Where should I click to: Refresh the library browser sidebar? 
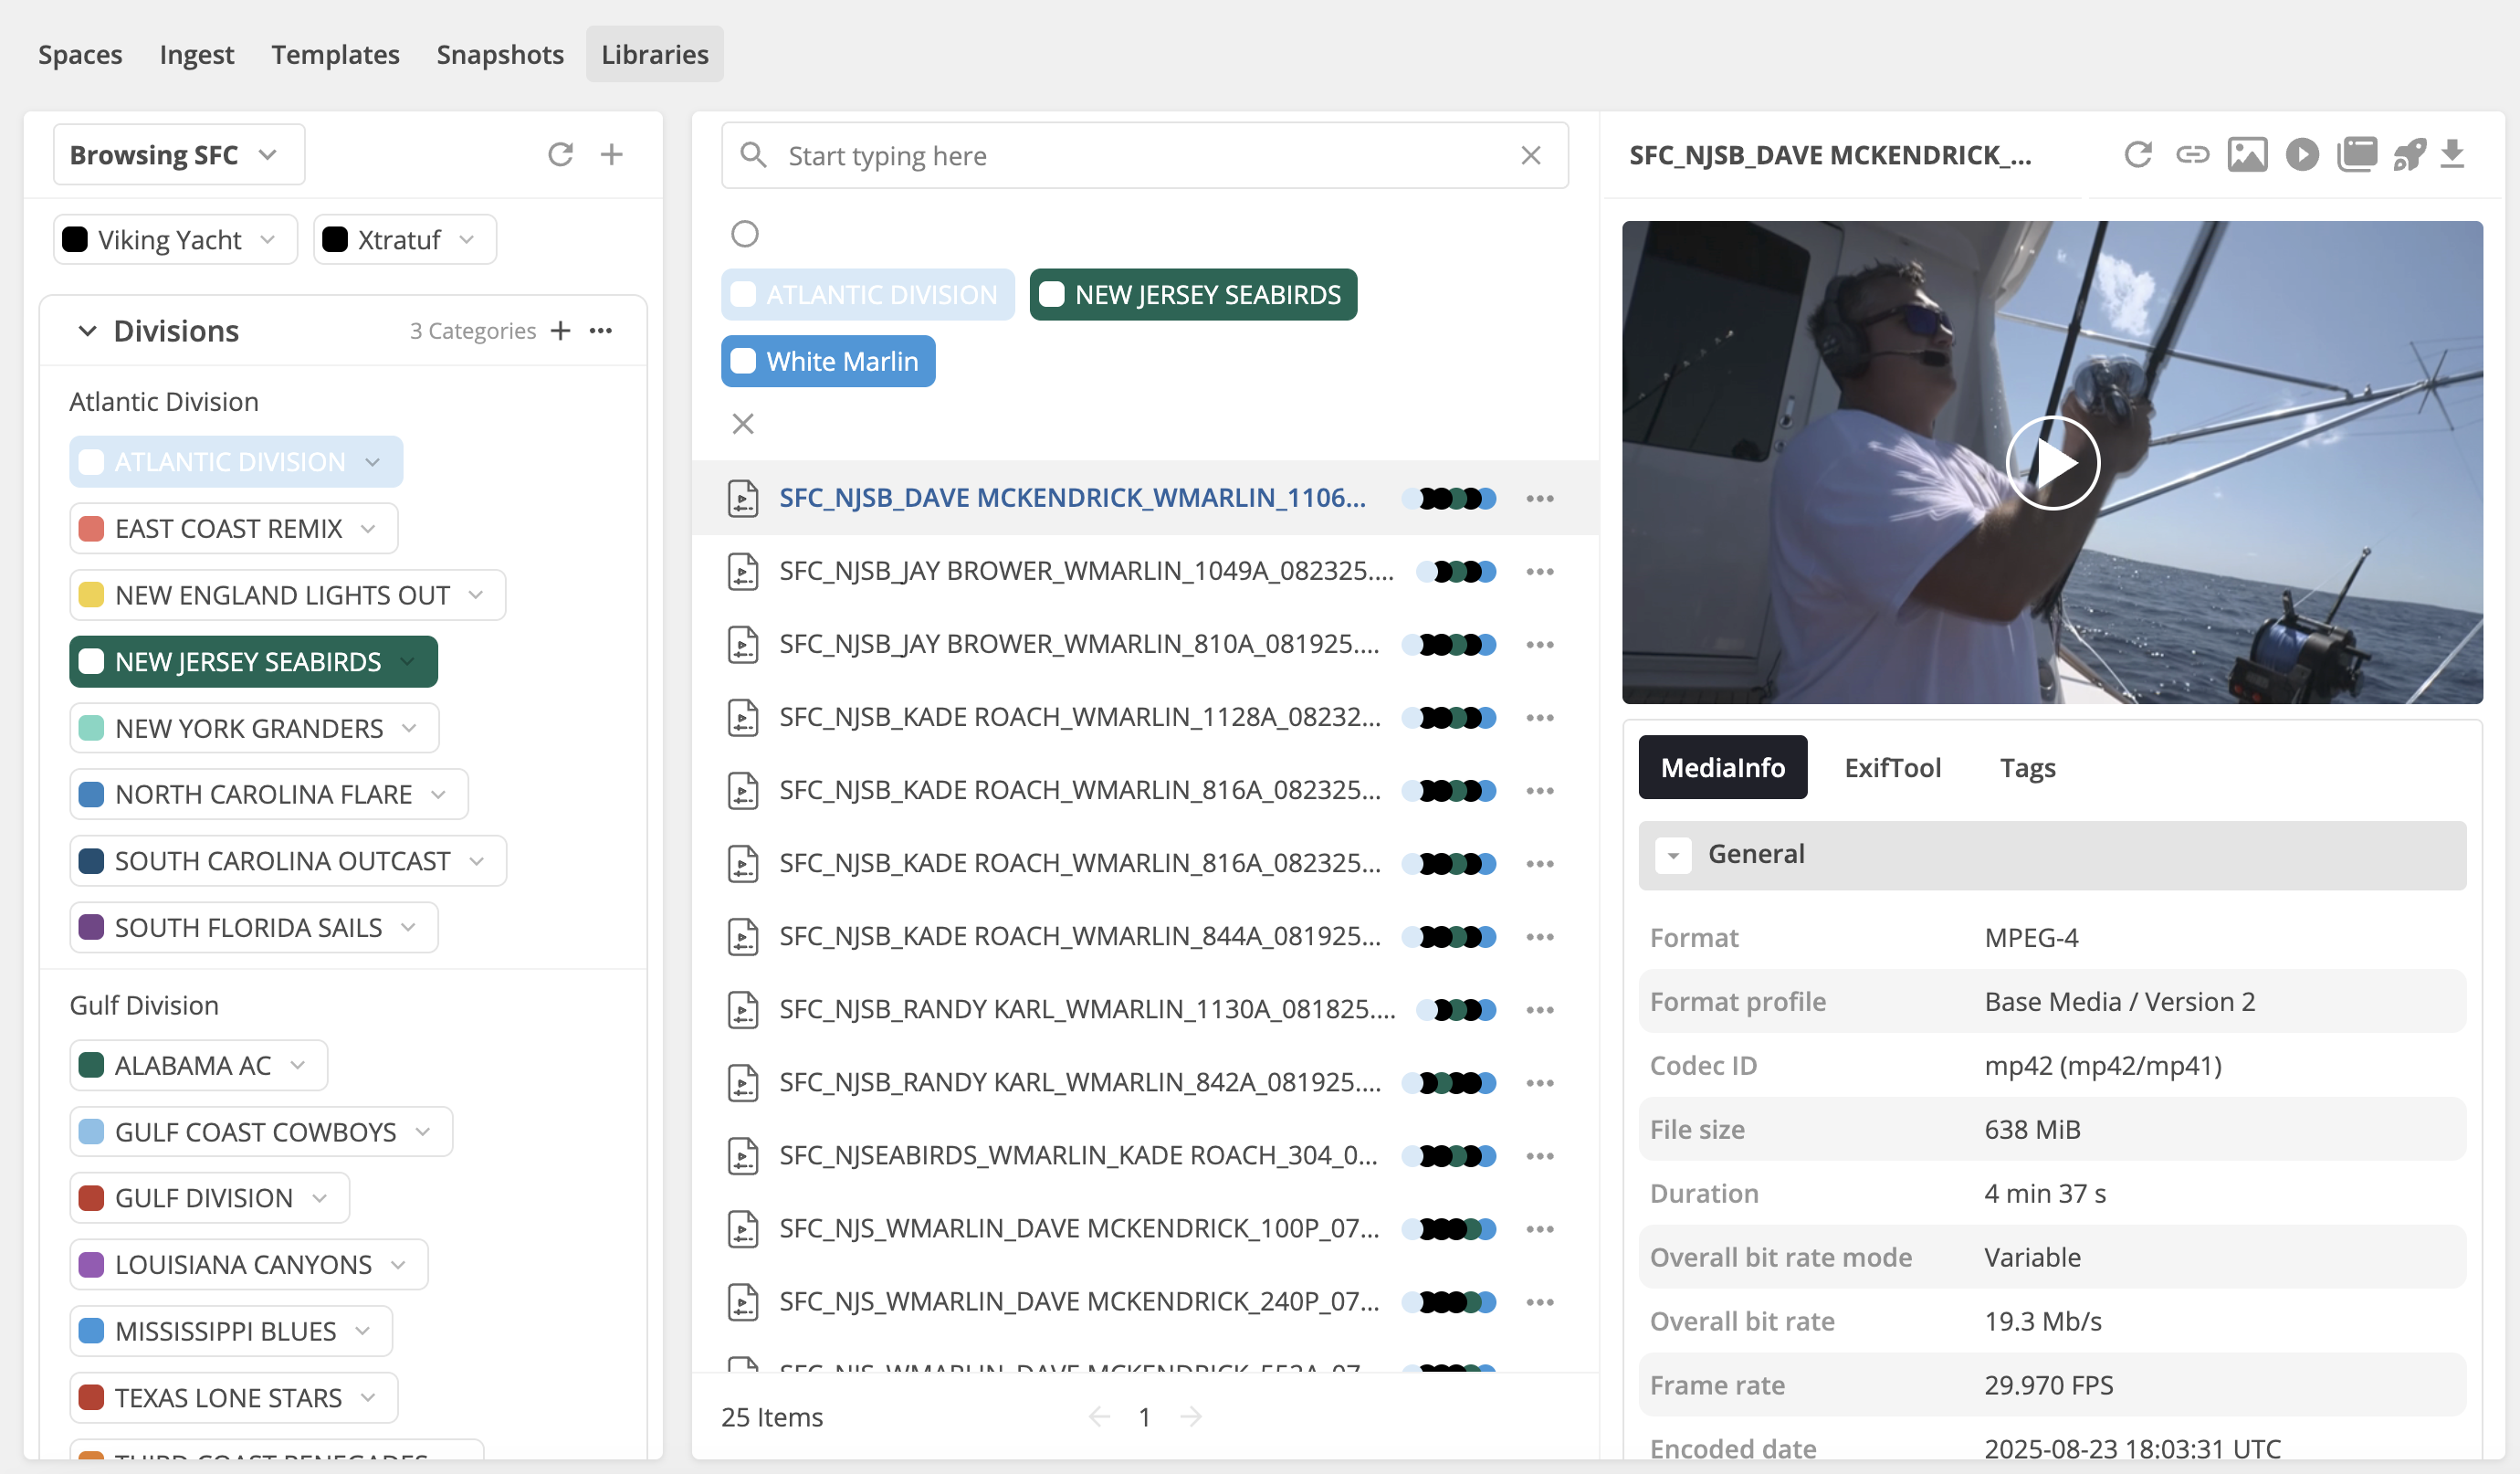tap(560, 154)
